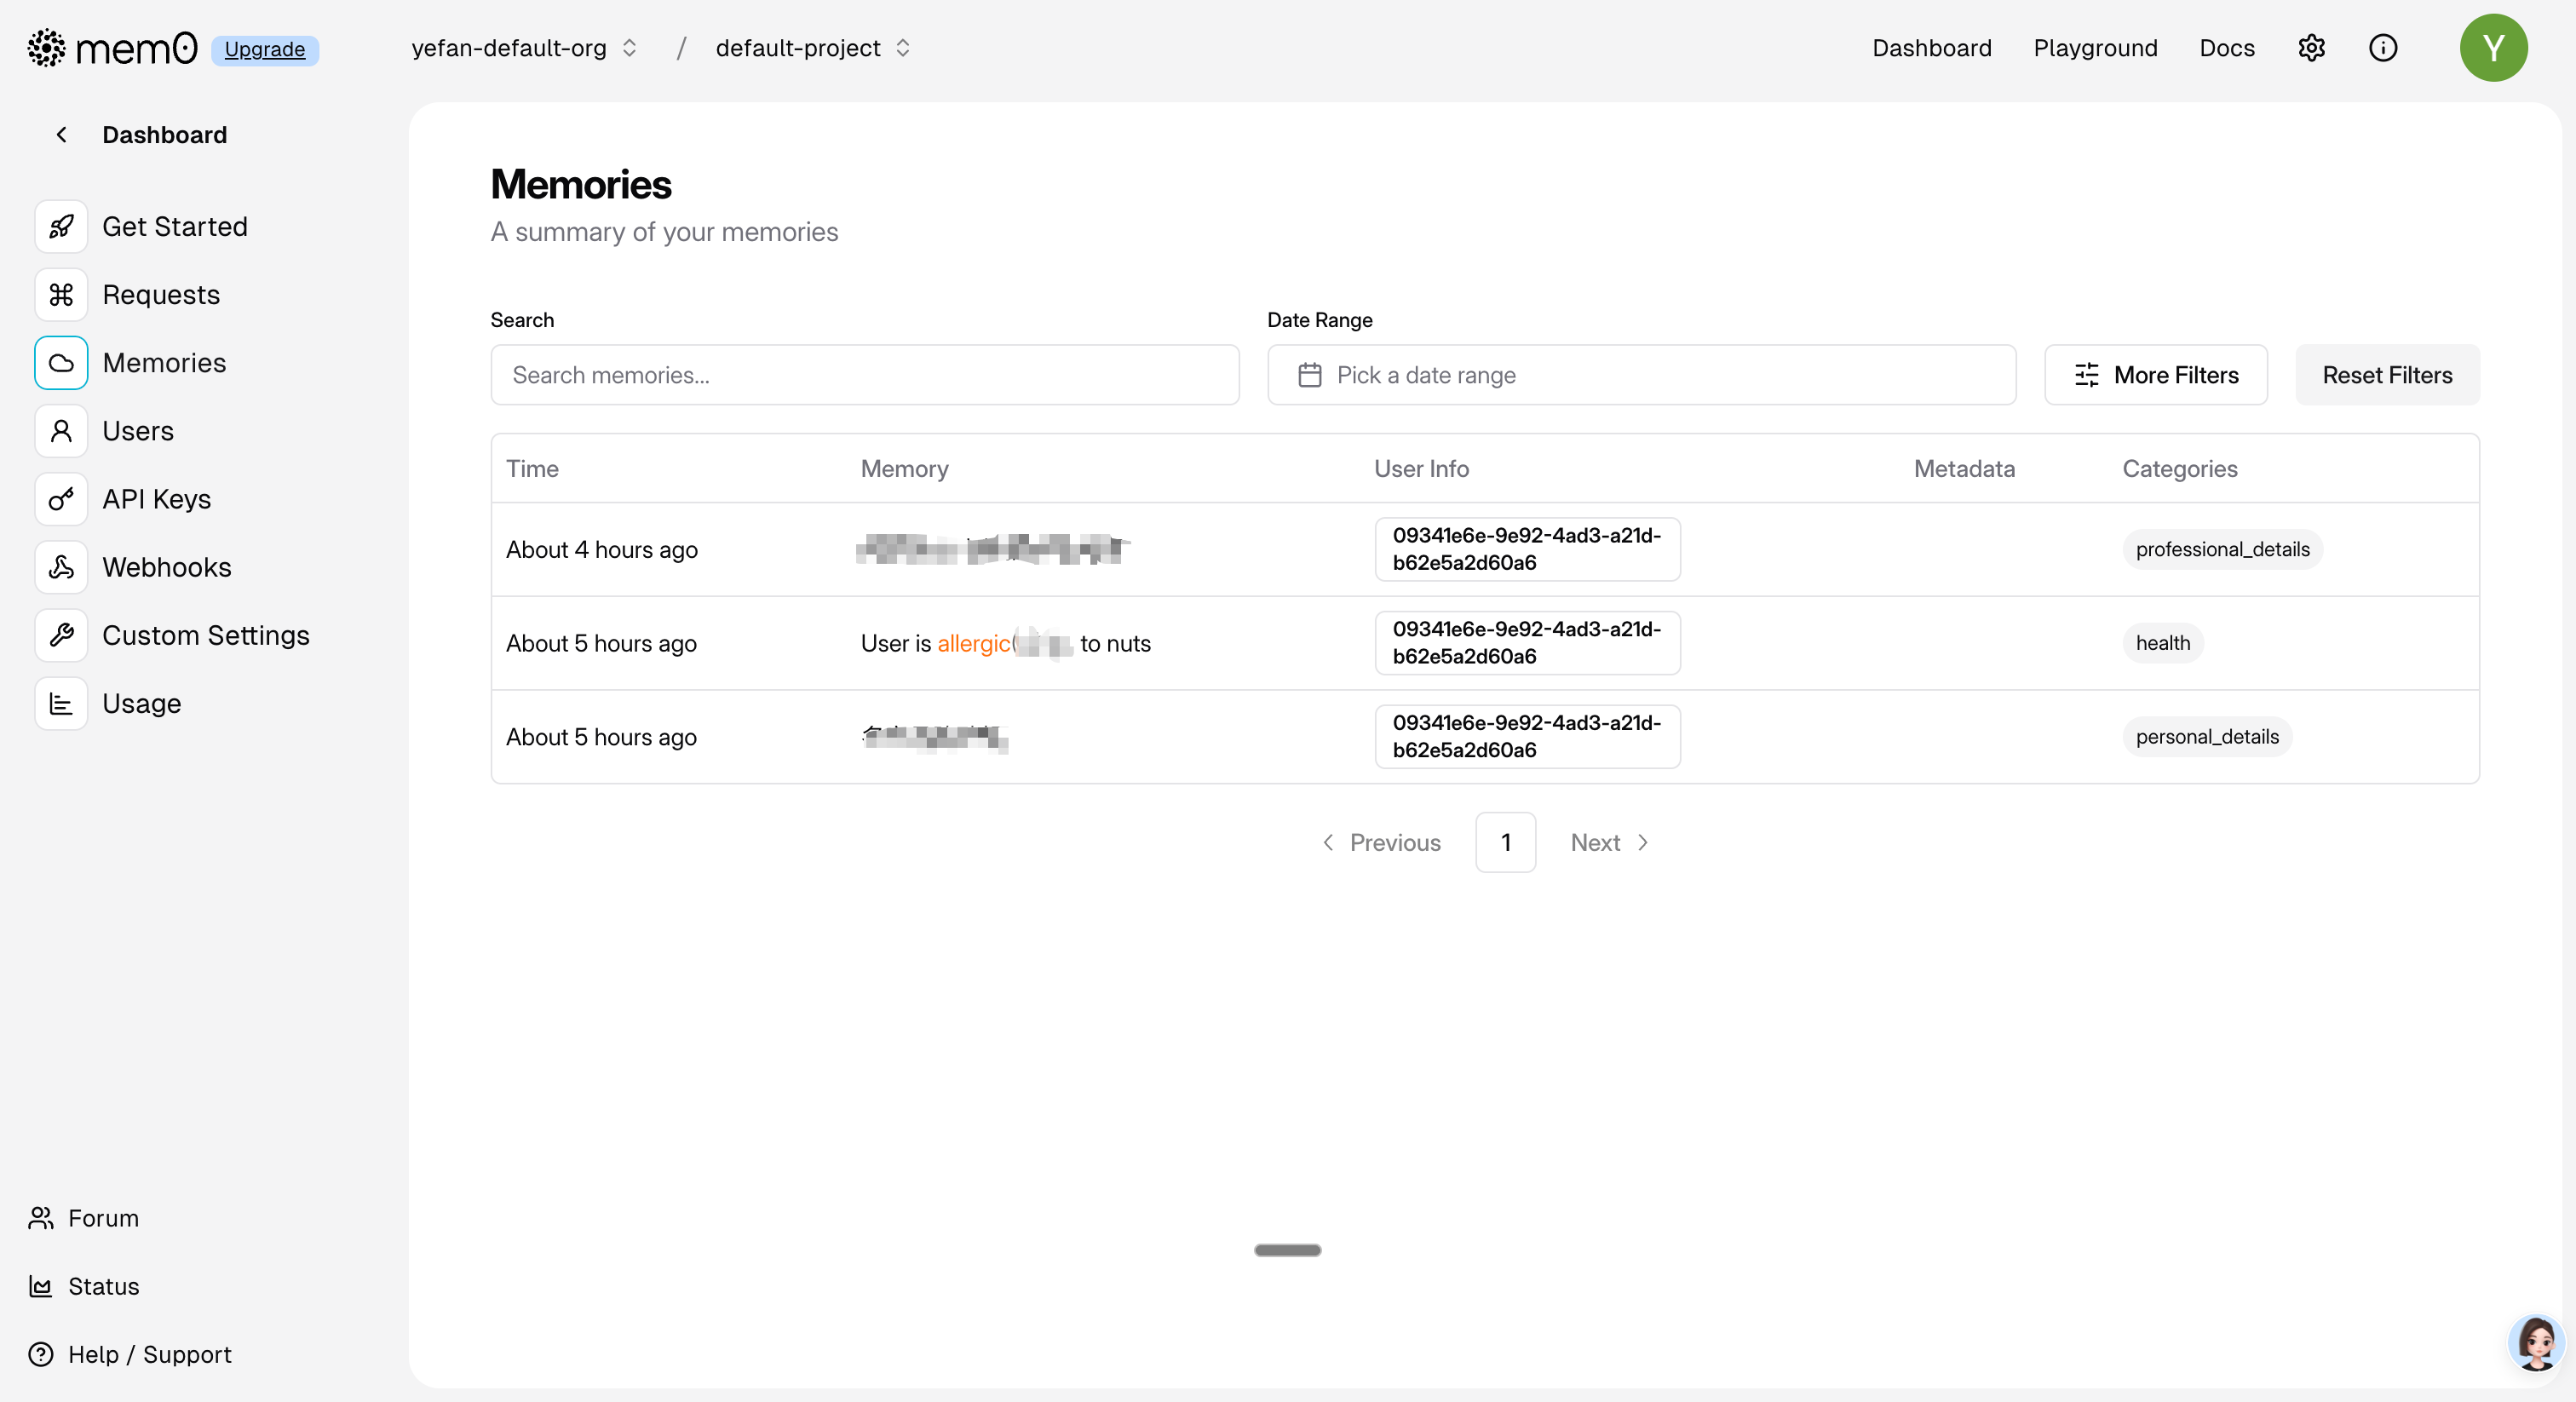
Task: Focus the Search memories input field
Action: [x=864, y=375]
